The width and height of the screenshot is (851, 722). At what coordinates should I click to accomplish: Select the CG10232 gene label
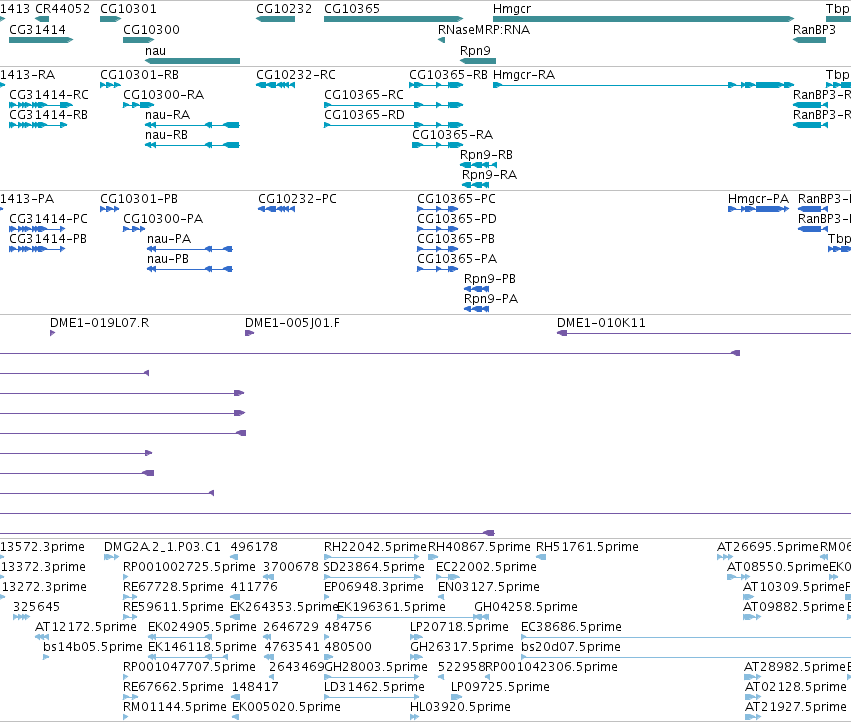click(x=284, y=9)
